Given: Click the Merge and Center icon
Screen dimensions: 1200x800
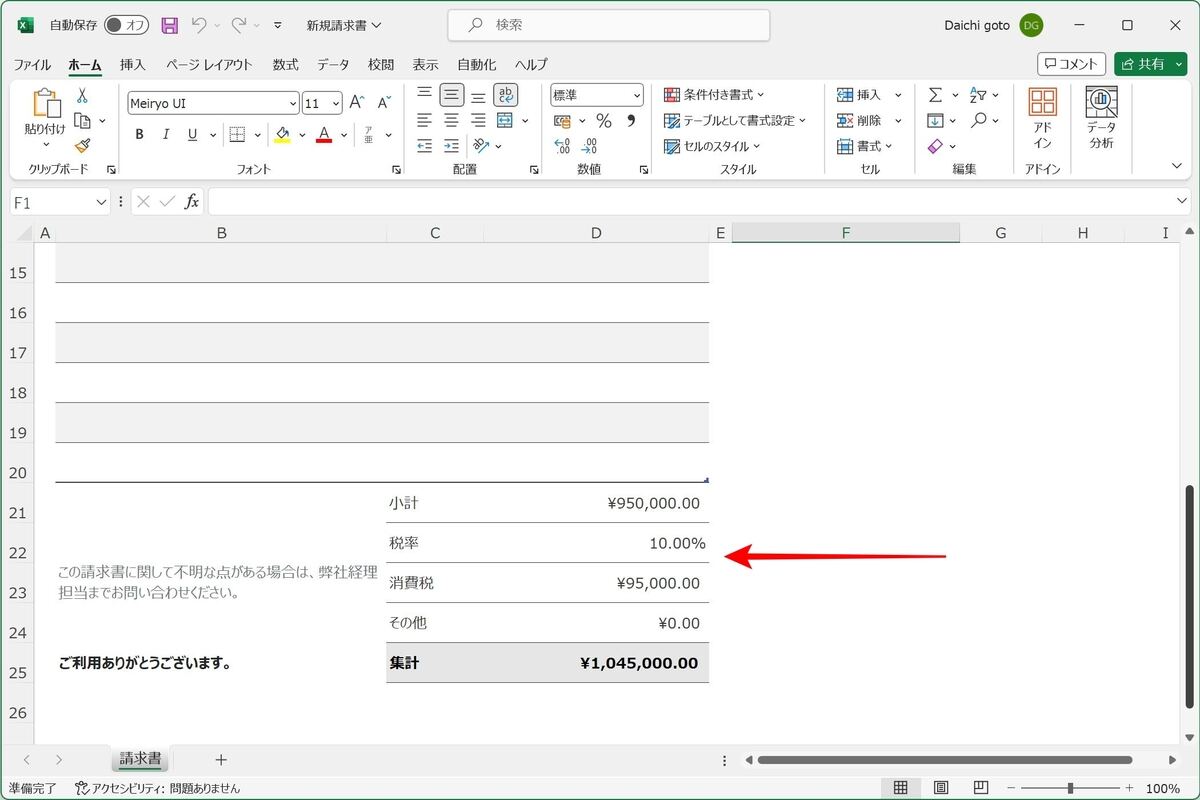Looking at the screenshot, I should point(504,120).
